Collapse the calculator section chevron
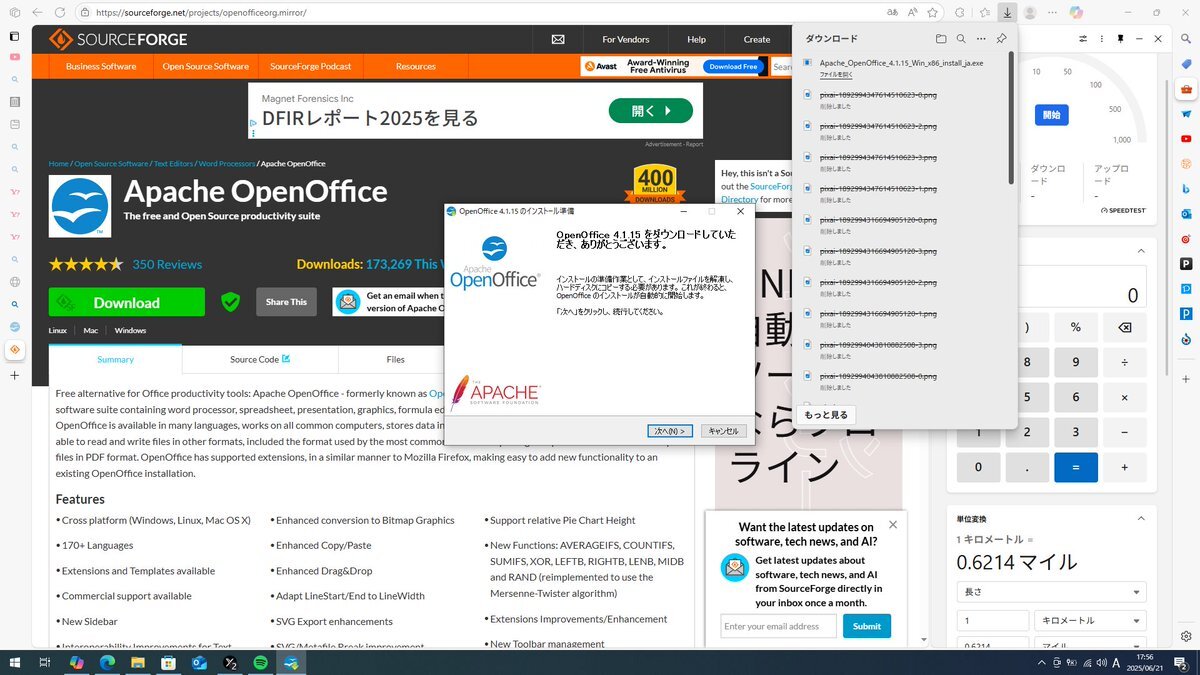Screen dimensions: 1200x675 1141,251
